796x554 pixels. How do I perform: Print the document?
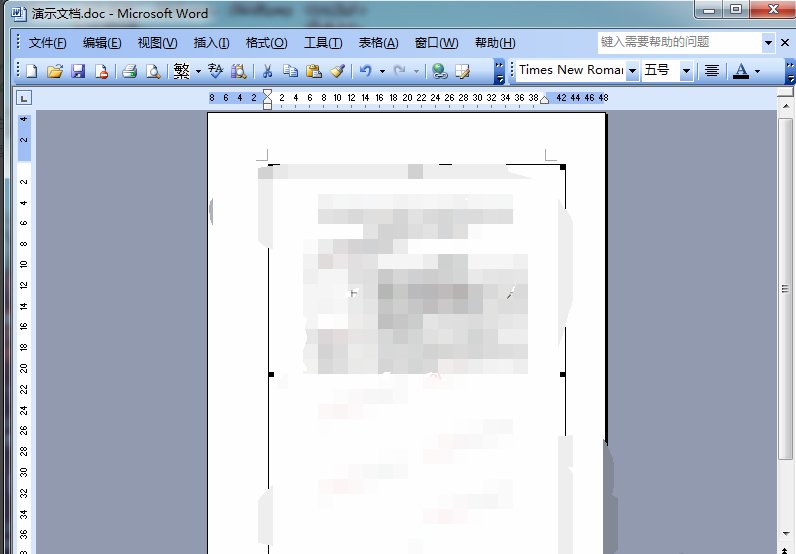click(x=129, y=71)
